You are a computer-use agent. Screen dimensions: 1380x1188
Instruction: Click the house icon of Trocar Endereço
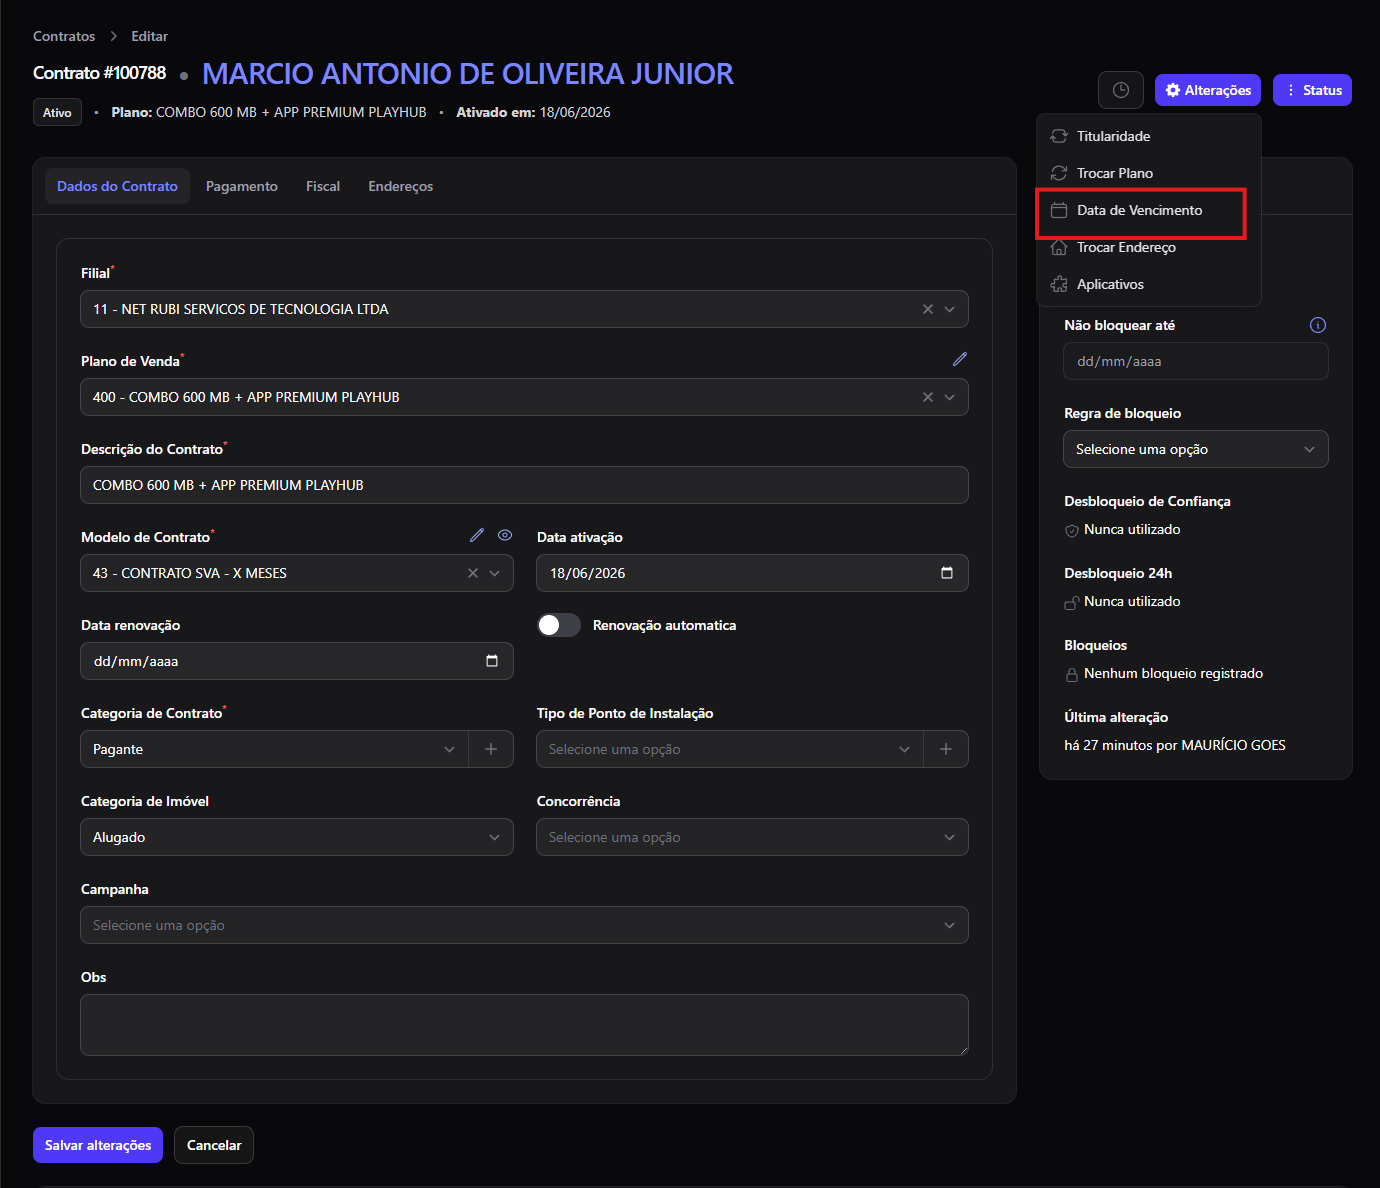point(1059,247)
